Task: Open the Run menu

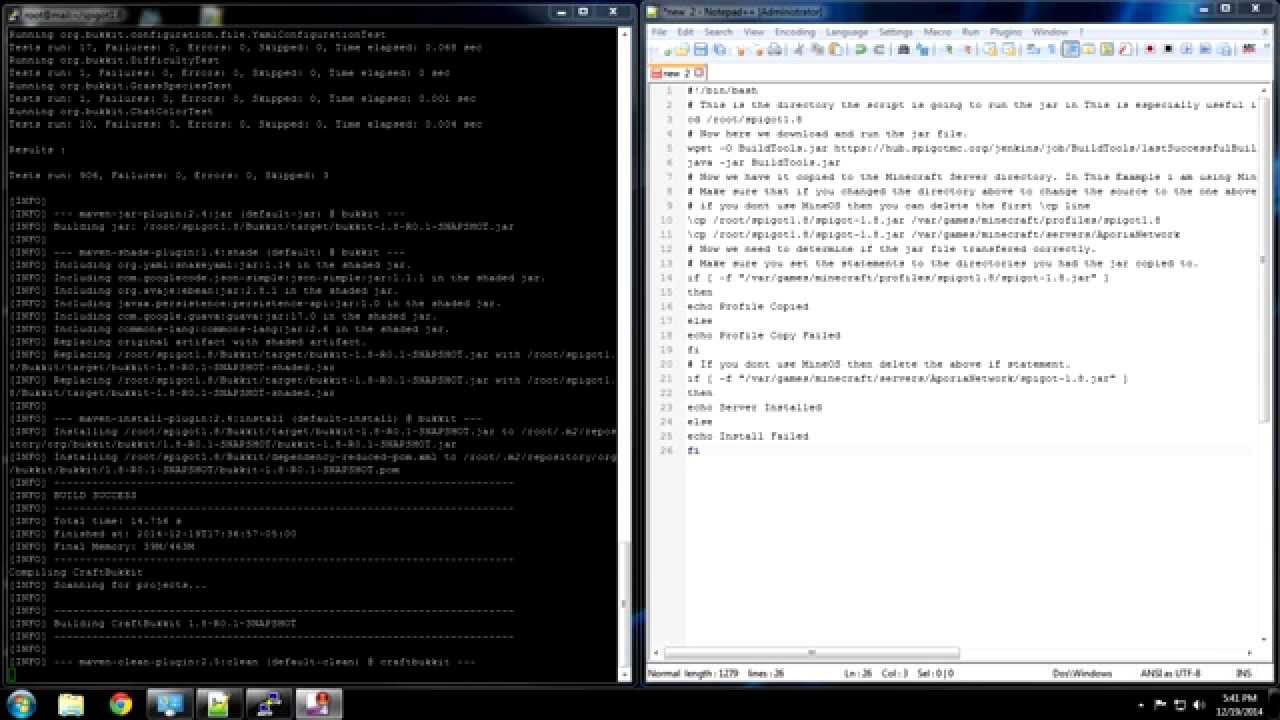Action: (971, 32)
